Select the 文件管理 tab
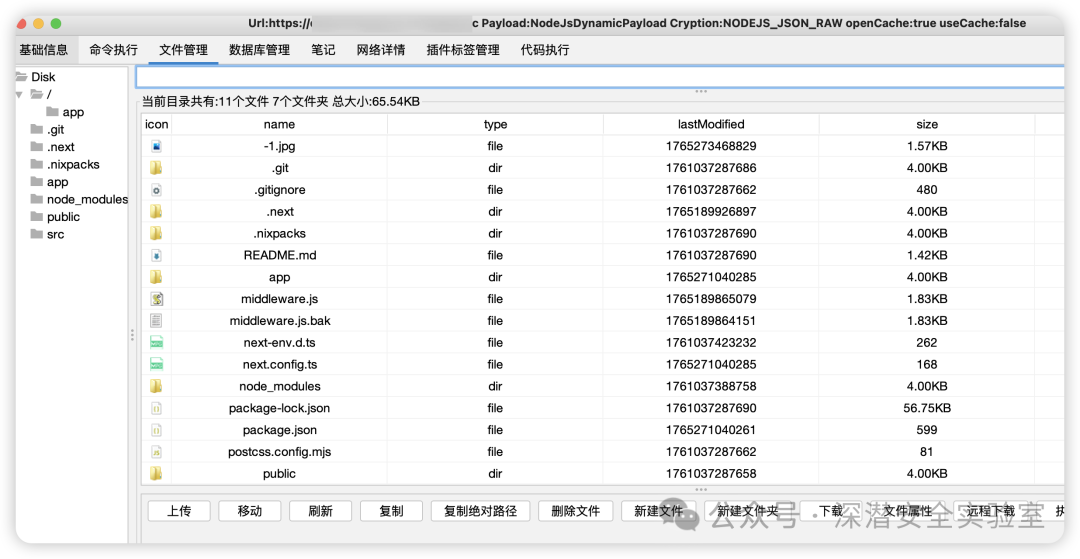1080x559 pixels. point(183,50)
